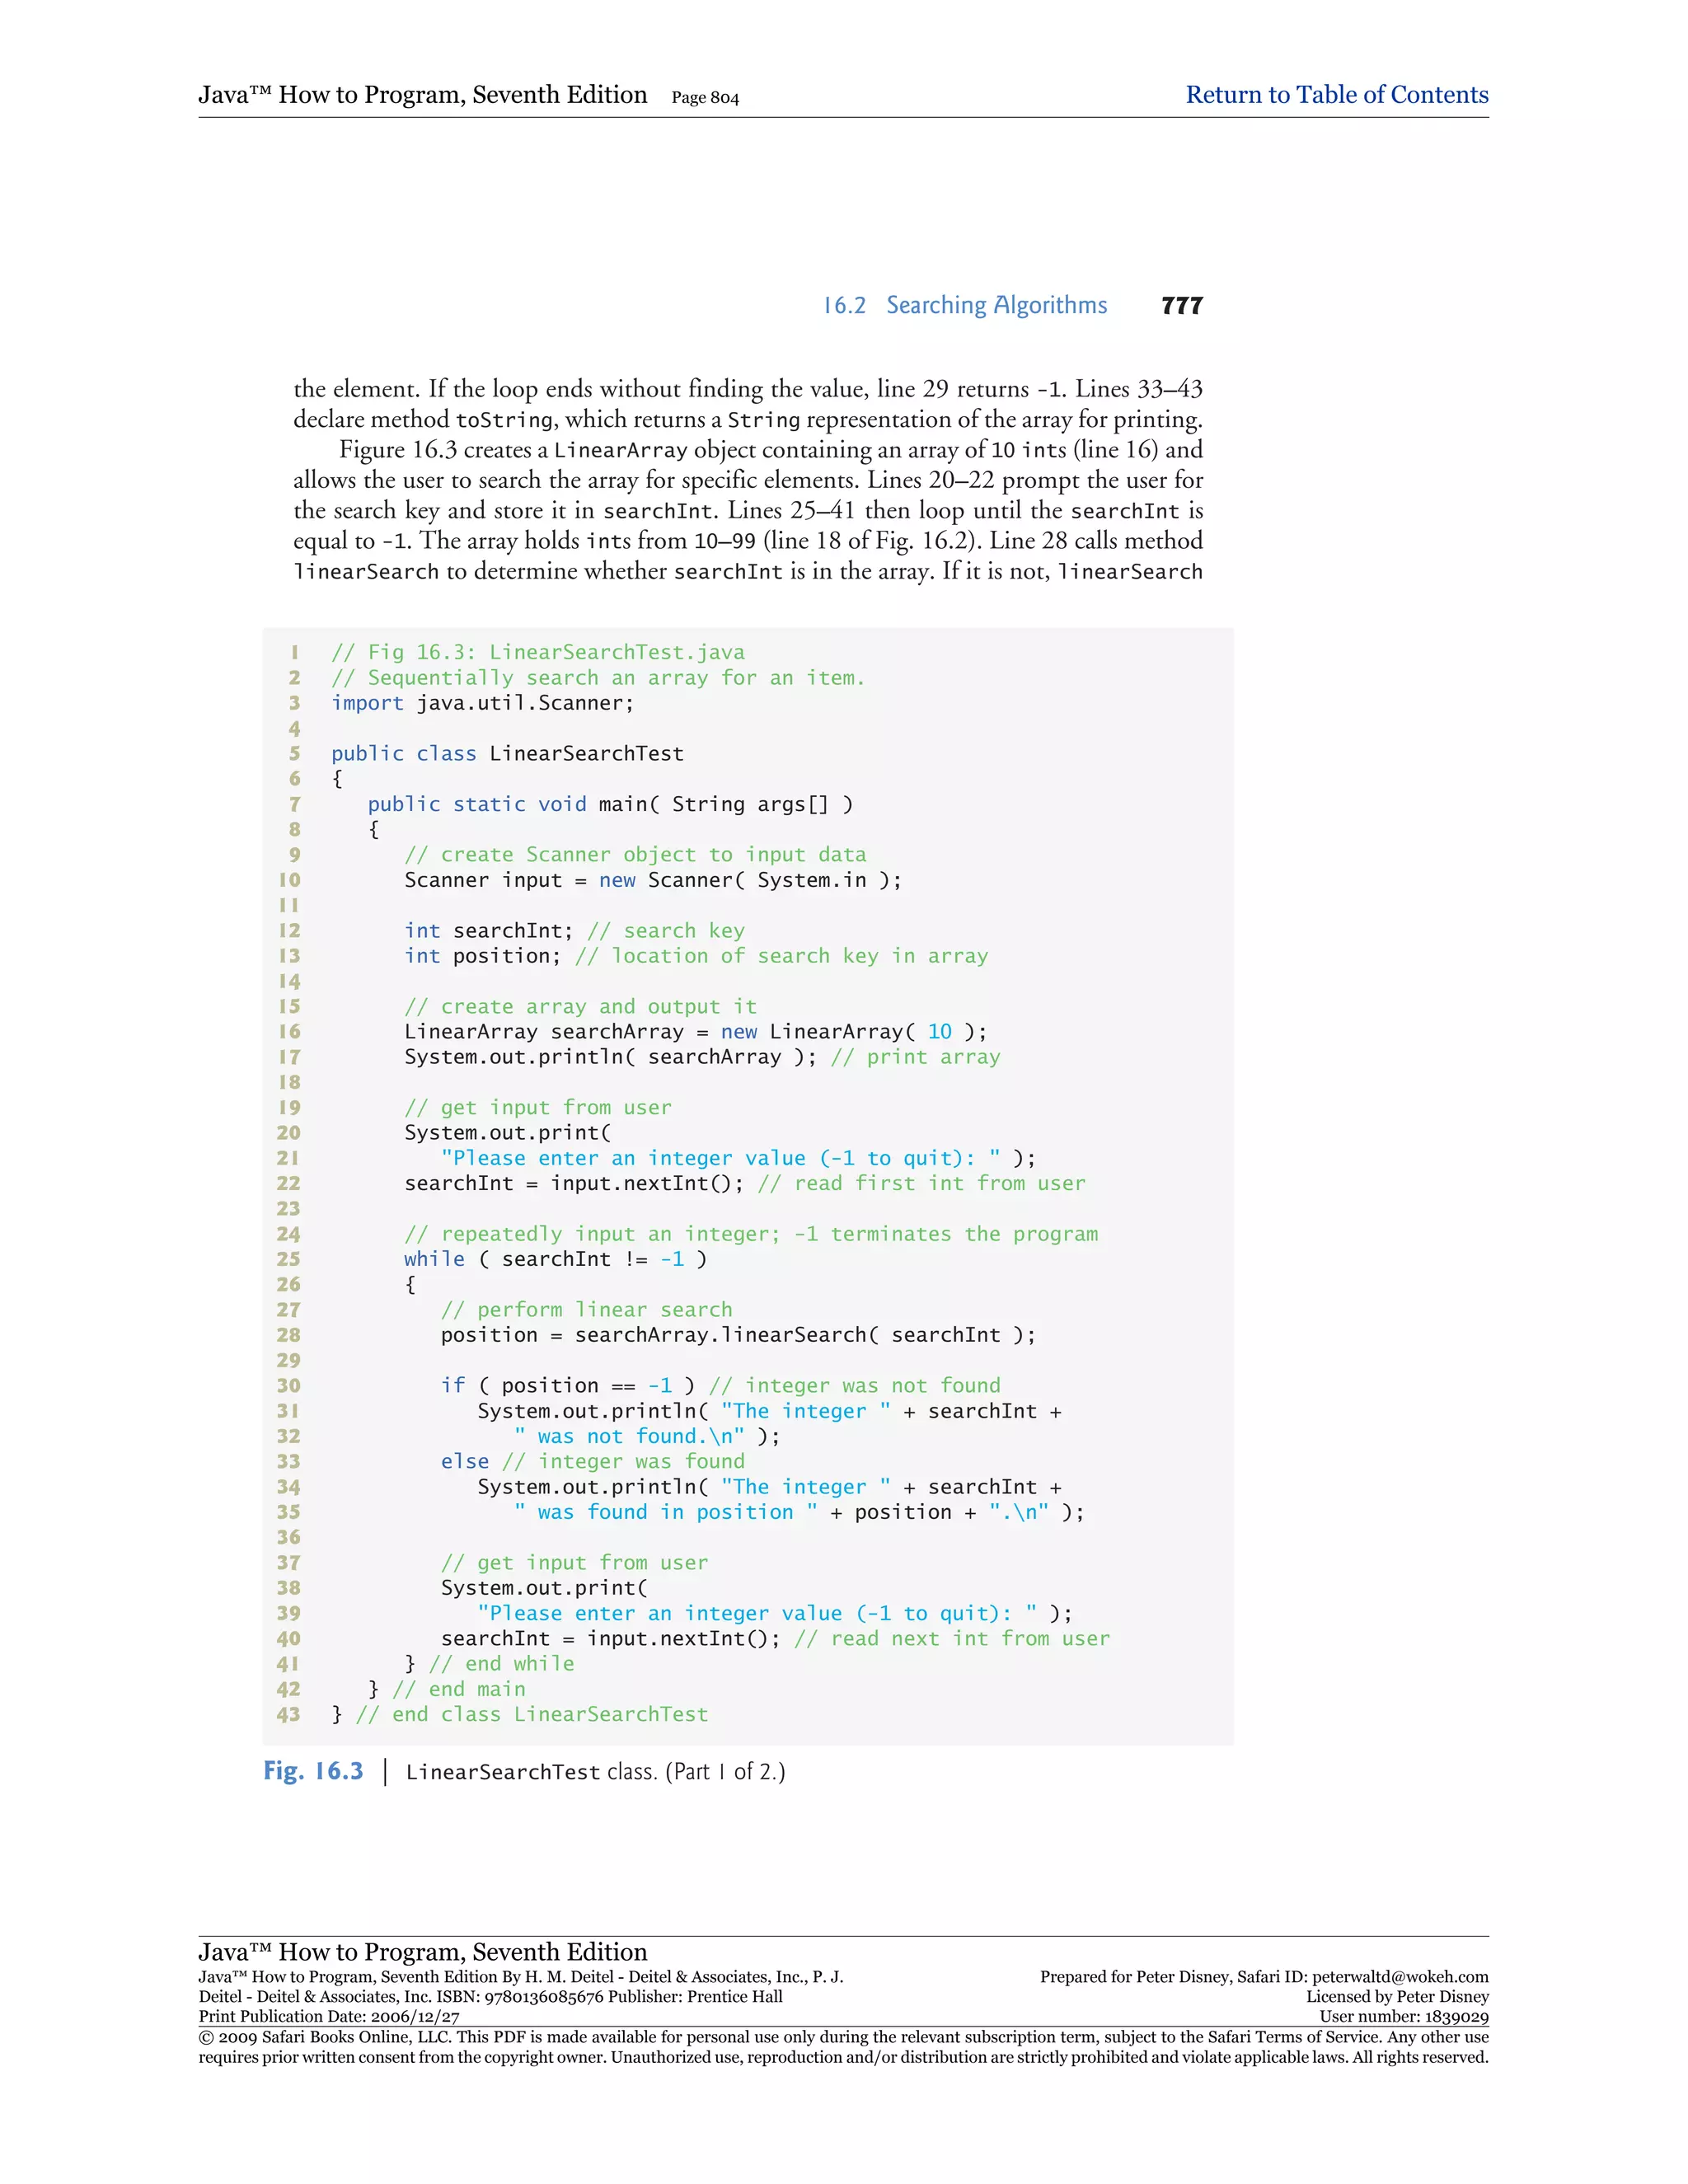Click the '// end class LinearSearchTest' comment

click(531, 1714)
